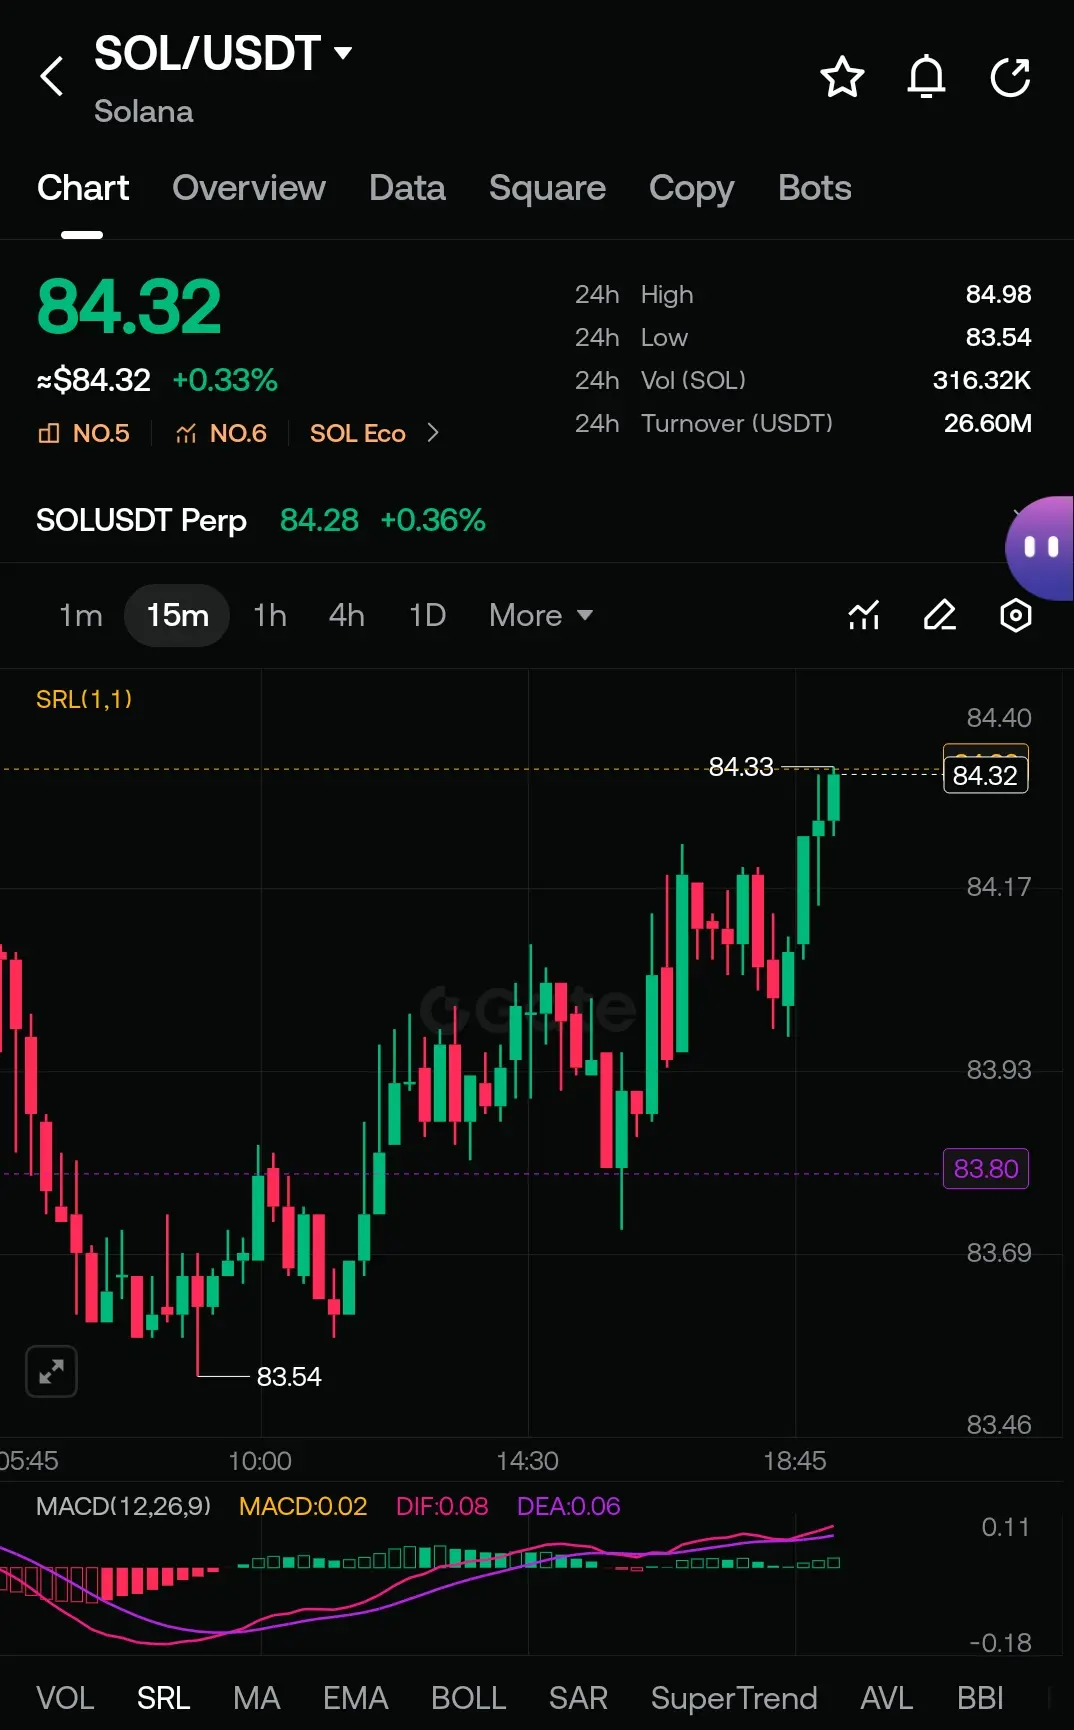The image size is (1074, 1730).
Task: Expand the More timeframes dropdown
Action: click(541, 615)
